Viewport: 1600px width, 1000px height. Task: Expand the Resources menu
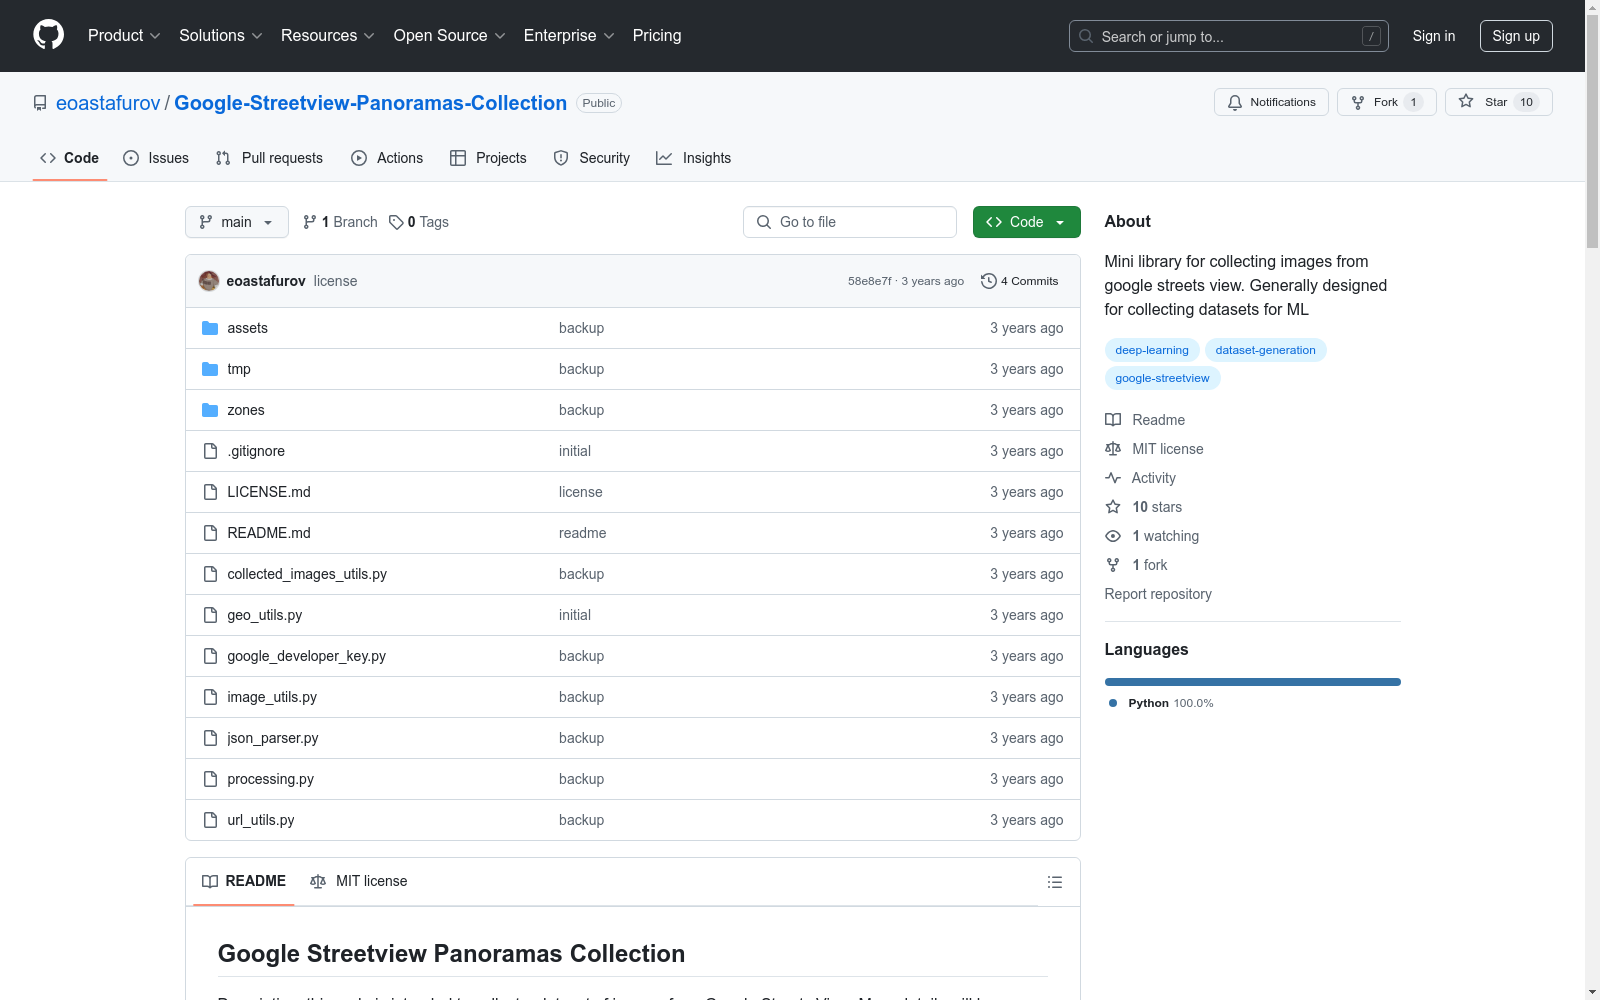point(328,35)
